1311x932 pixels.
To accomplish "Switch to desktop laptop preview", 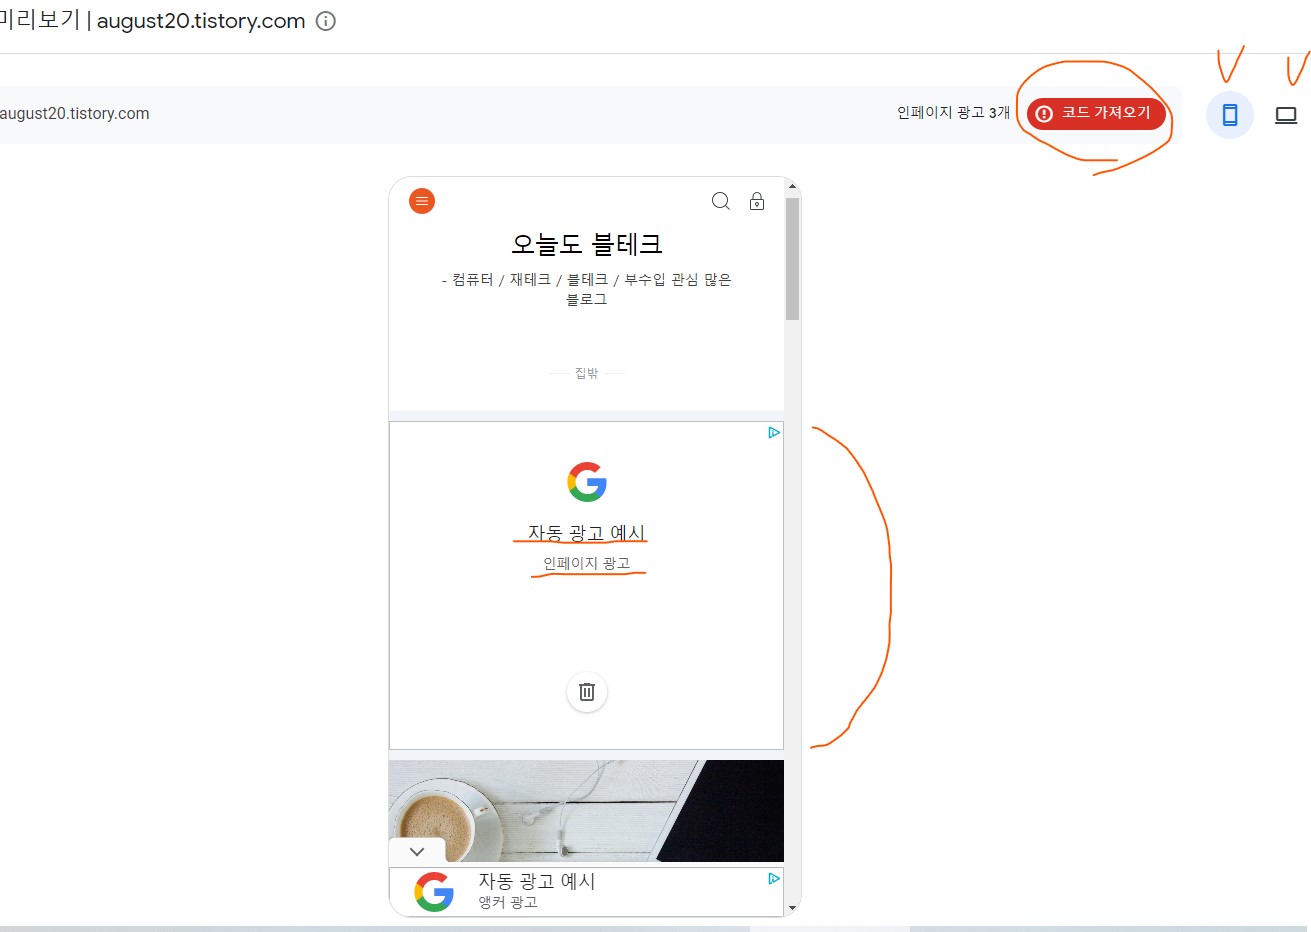I will tap(1286, 115).
